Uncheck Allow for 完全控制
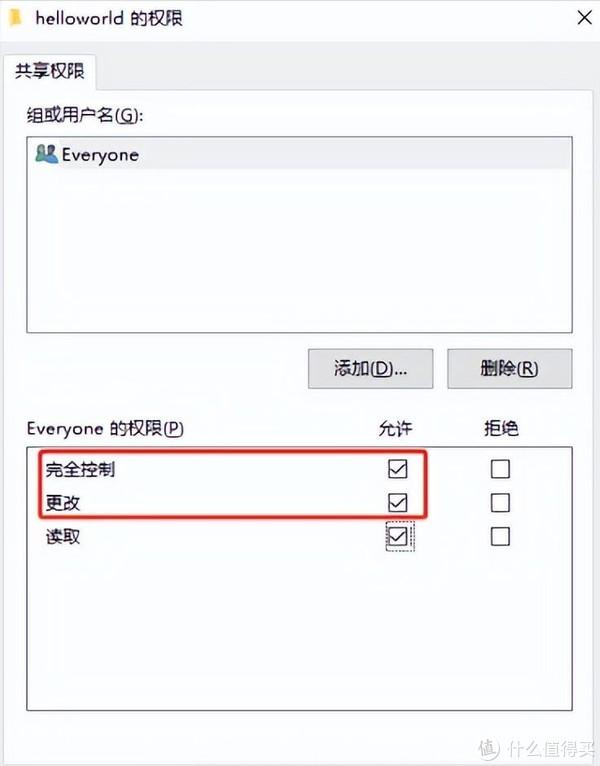 click(x=397, y=468)
